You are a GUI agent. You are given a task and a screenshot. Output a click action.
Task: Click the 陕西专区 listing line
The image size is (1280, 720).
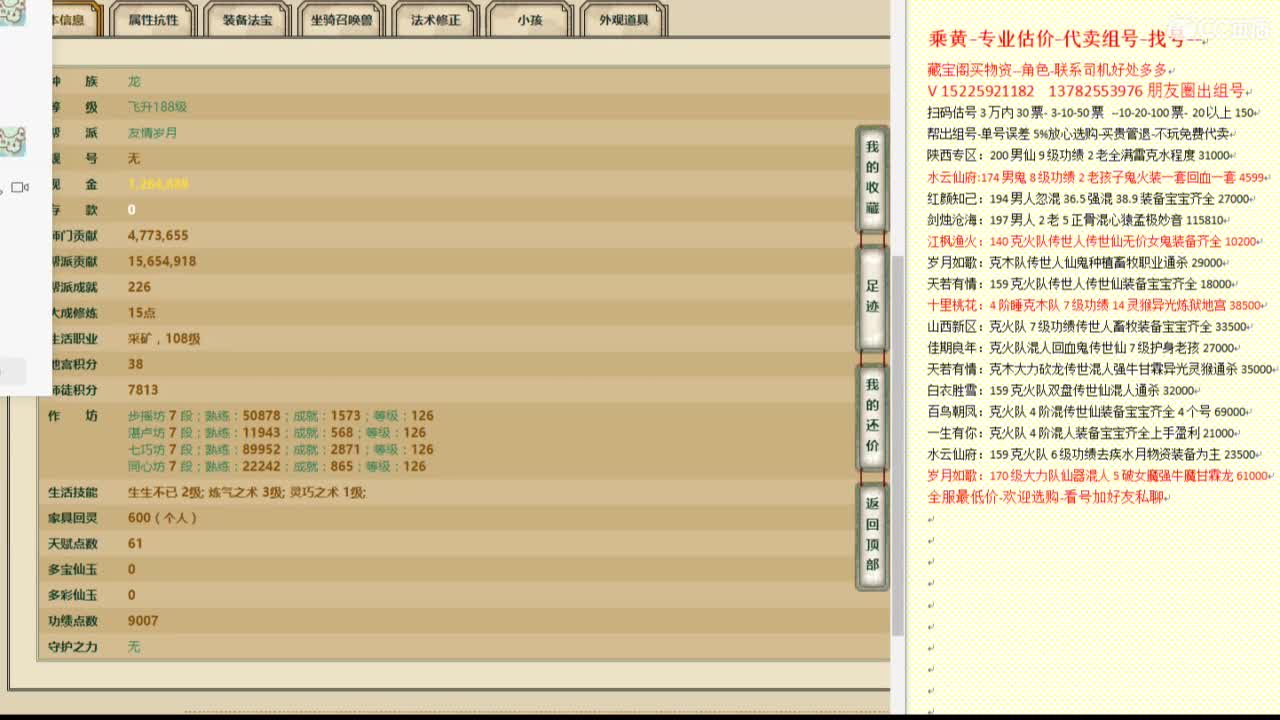pyautogui.click(x=1079, y=156)
